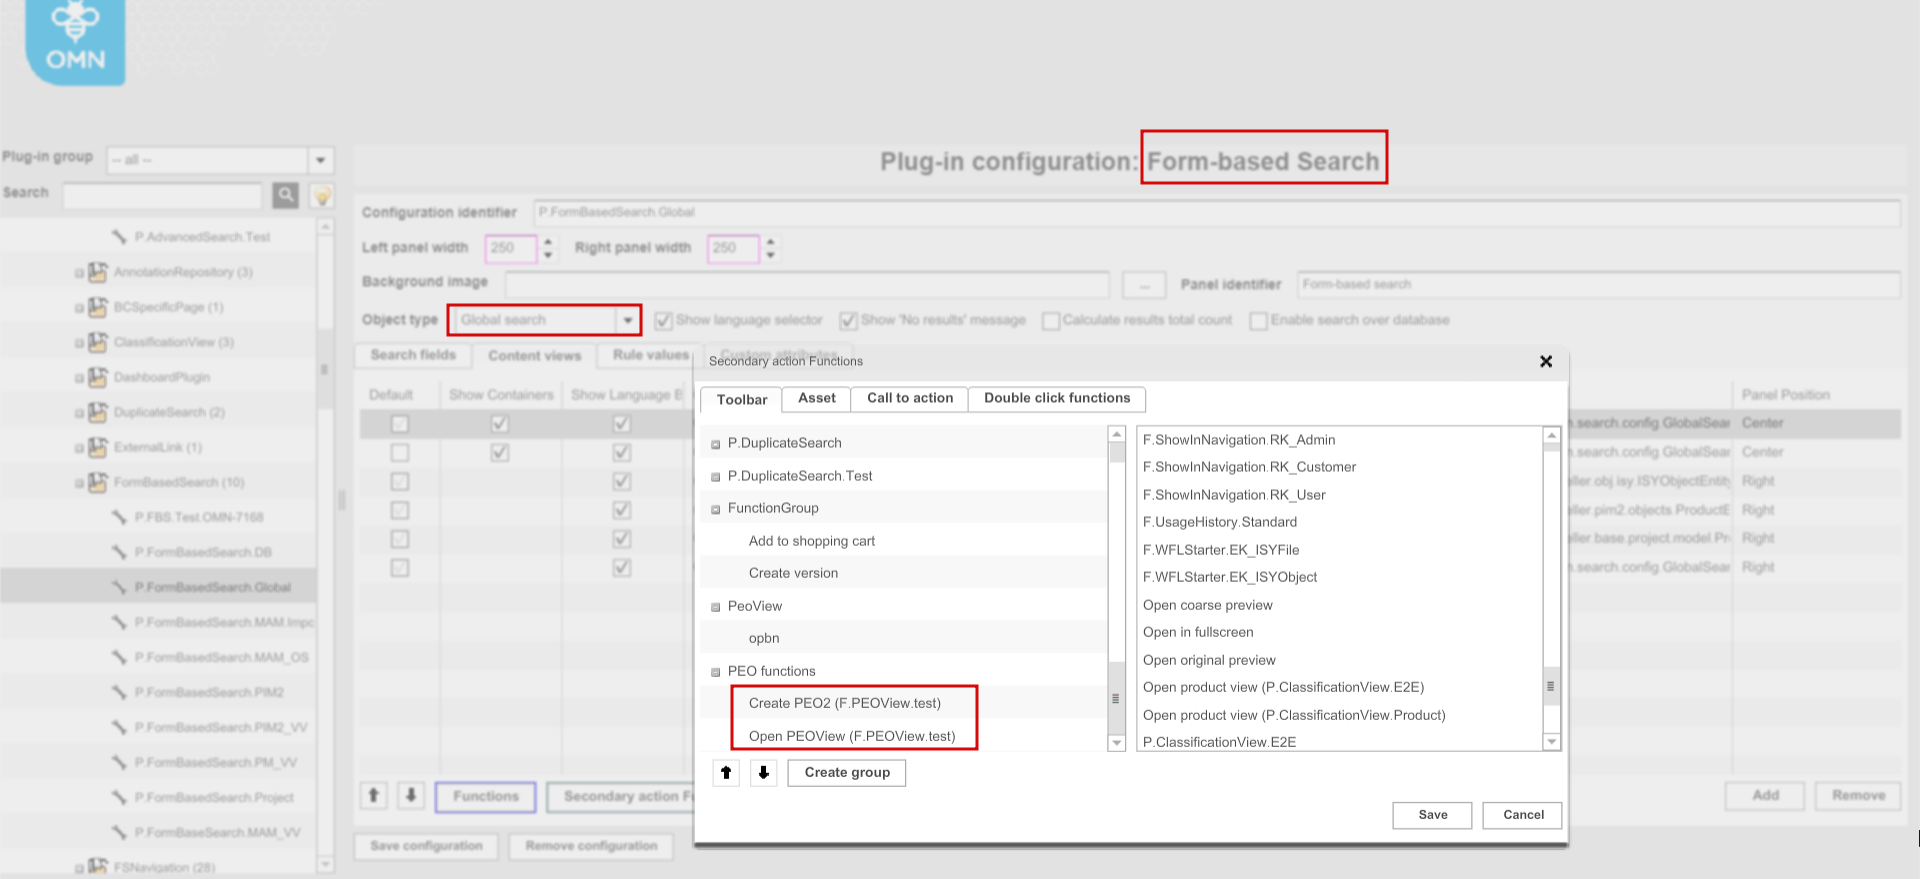
Task: Click the down arrow below content views table
Action: point(411,796)
